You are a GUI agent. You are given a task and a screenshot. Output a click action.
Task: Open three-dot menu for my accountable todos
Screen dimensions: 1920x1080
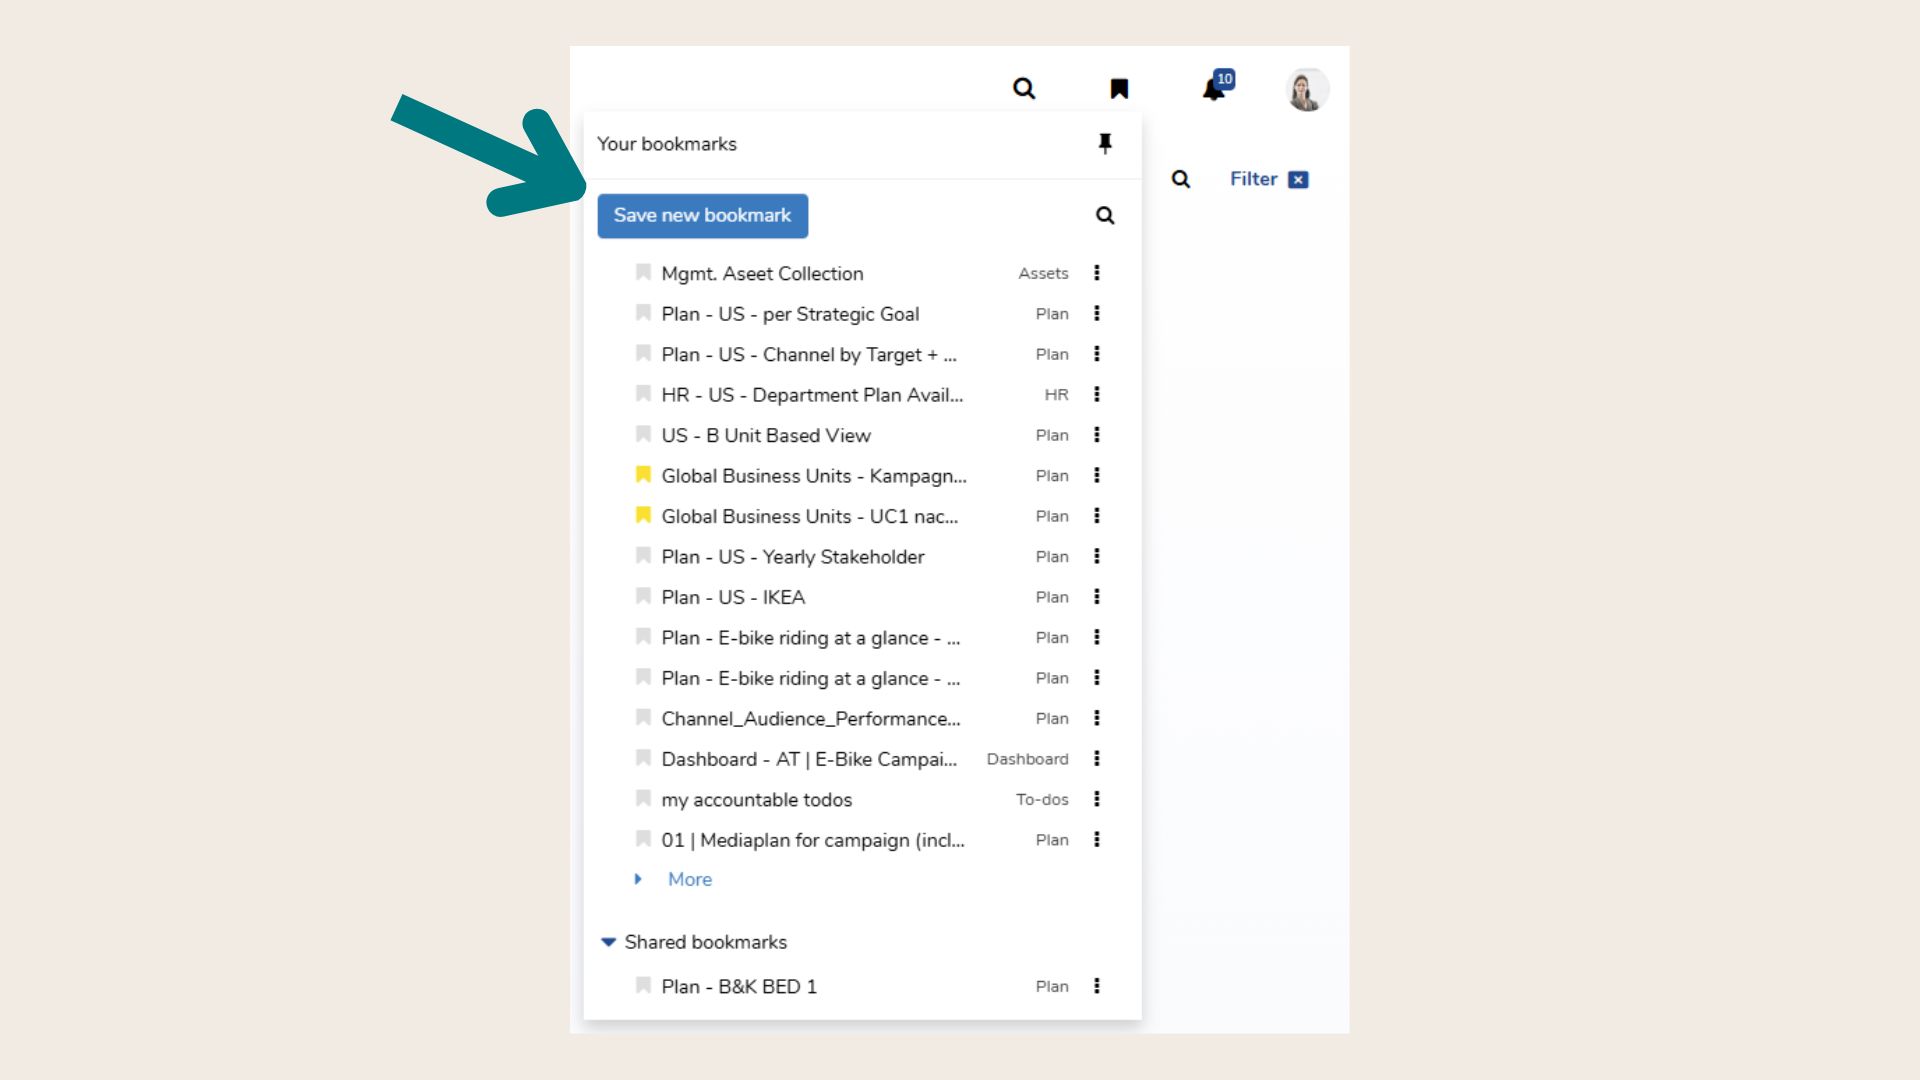click(1097, 799)
